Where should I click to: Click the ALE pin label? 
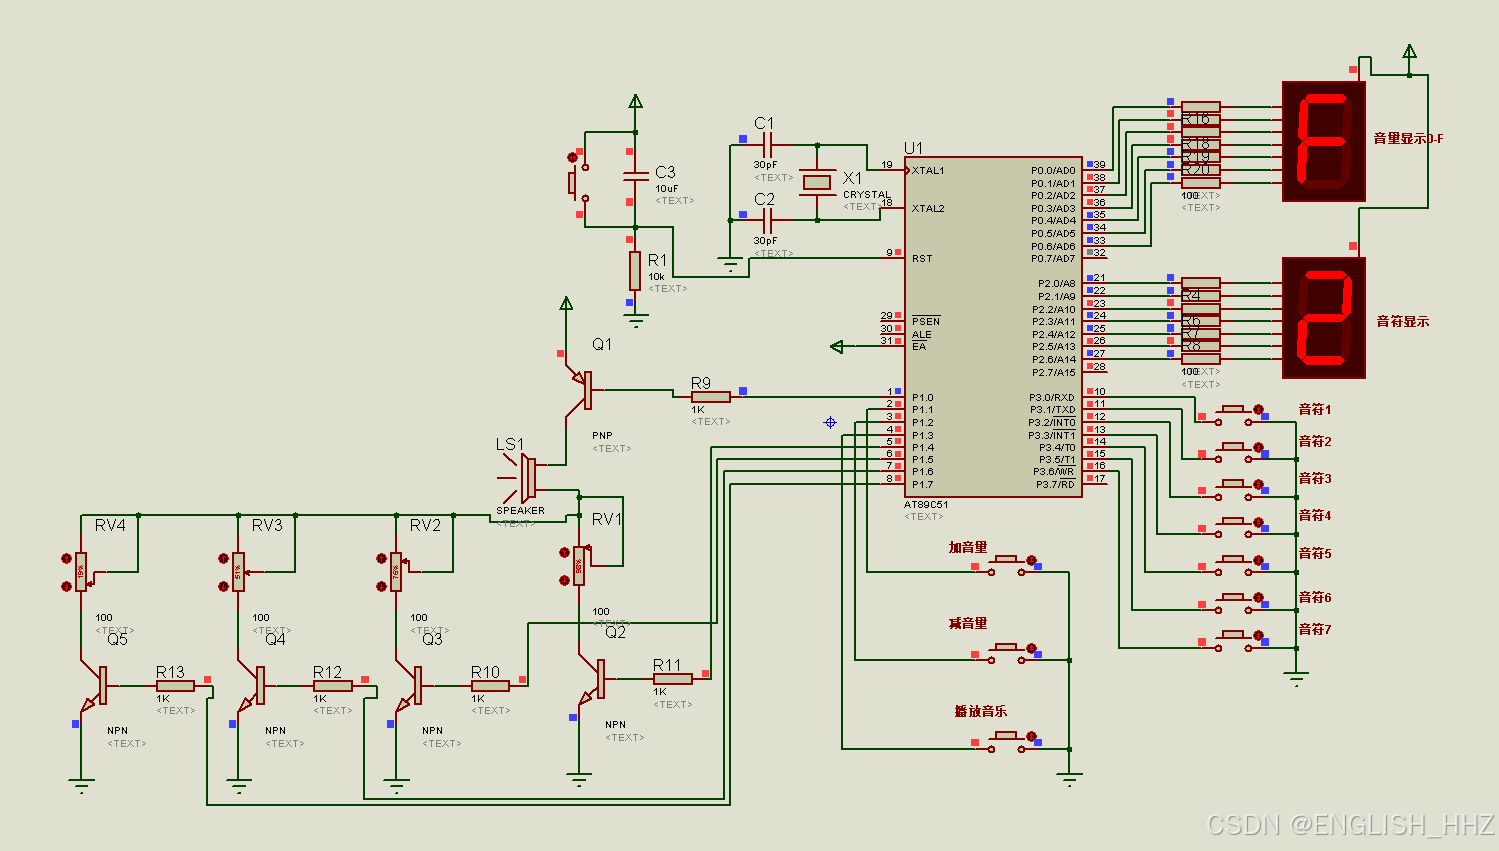point(921,334)
